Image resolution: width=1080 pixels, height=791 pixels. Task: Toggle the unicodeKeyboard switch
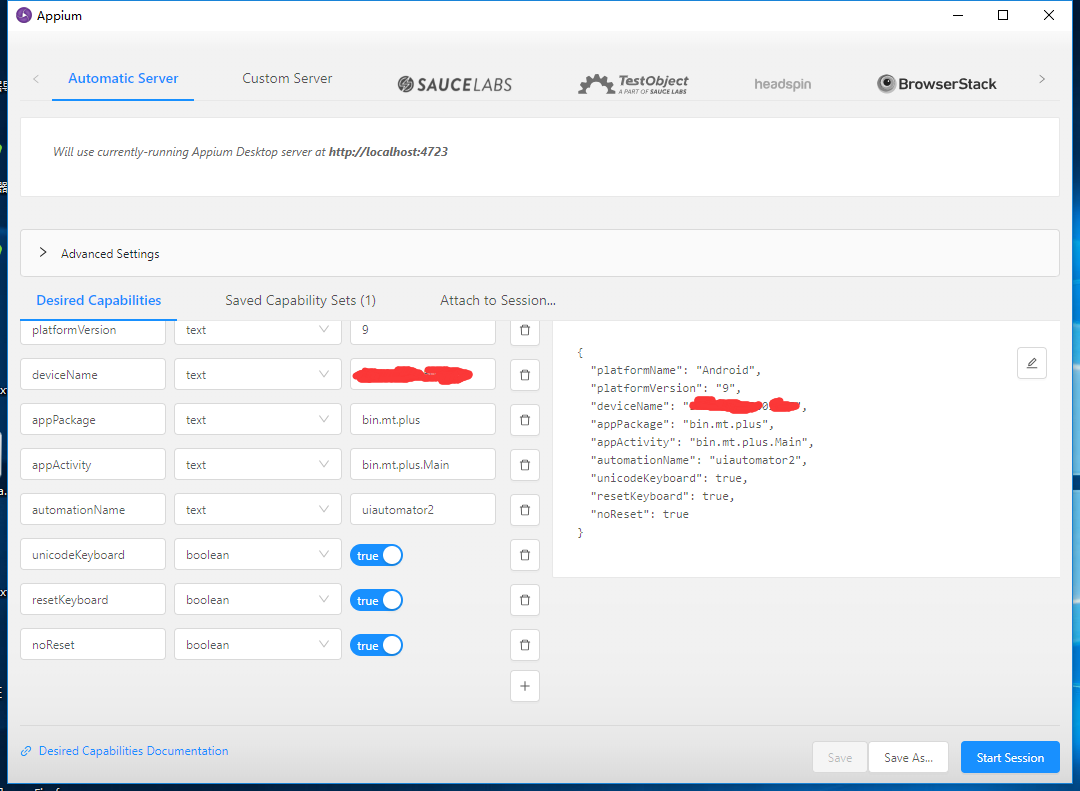tap(376, 555)
